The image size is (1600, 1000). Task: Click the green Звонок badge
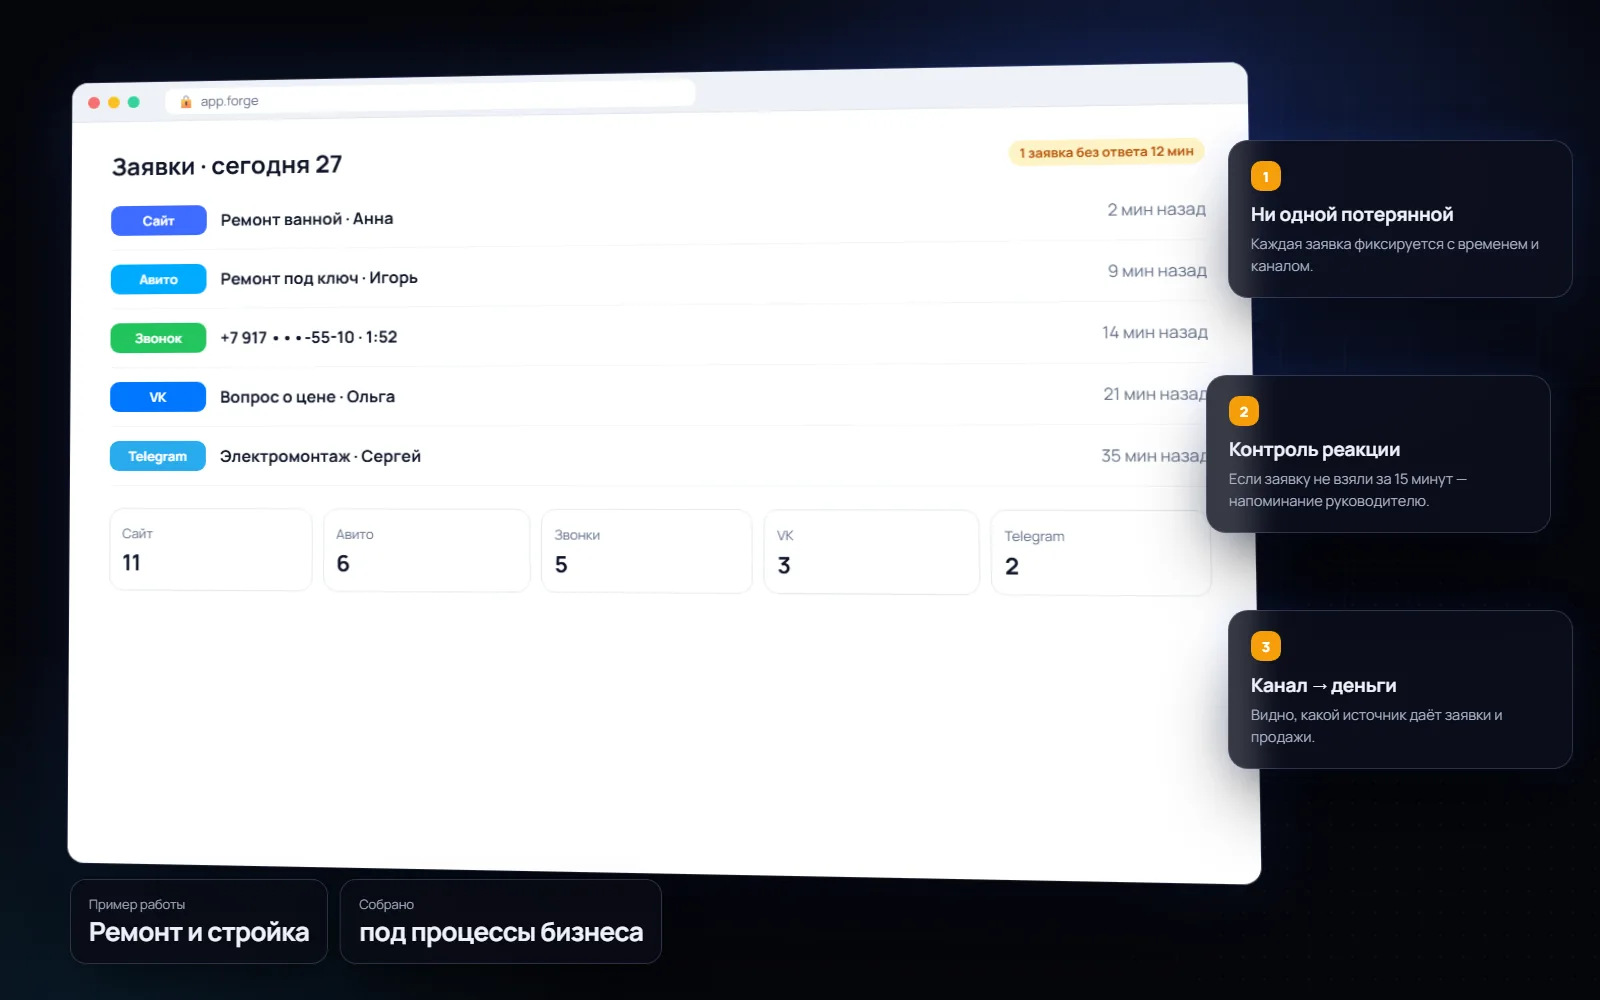pos(158,338)
